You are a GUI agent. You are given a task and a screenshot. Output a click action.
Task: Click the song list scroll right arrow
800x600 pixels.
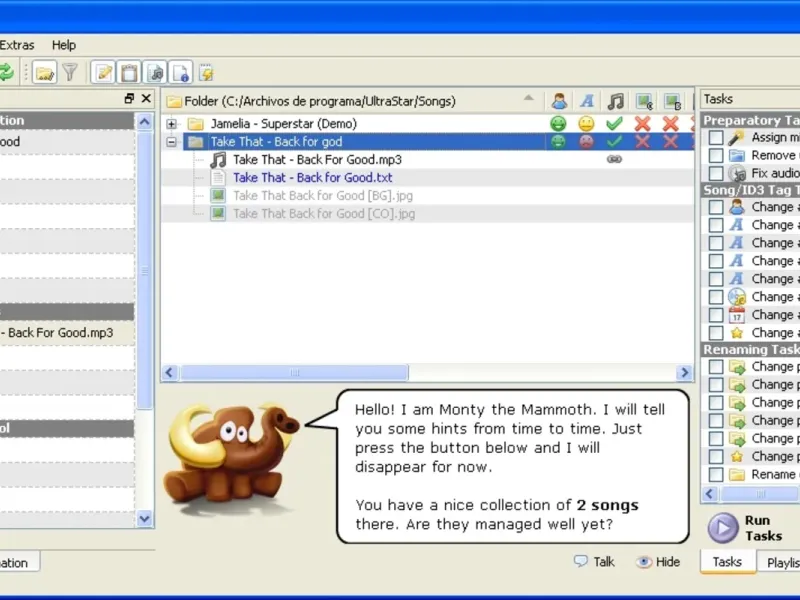[684, 372]
